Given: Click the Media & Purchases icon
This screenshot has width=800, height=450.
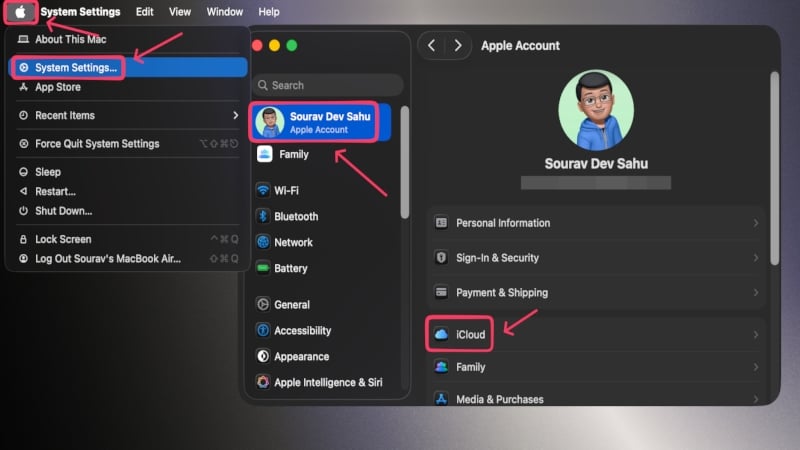Looking at the screenshot, I should (x=441, y=399).
